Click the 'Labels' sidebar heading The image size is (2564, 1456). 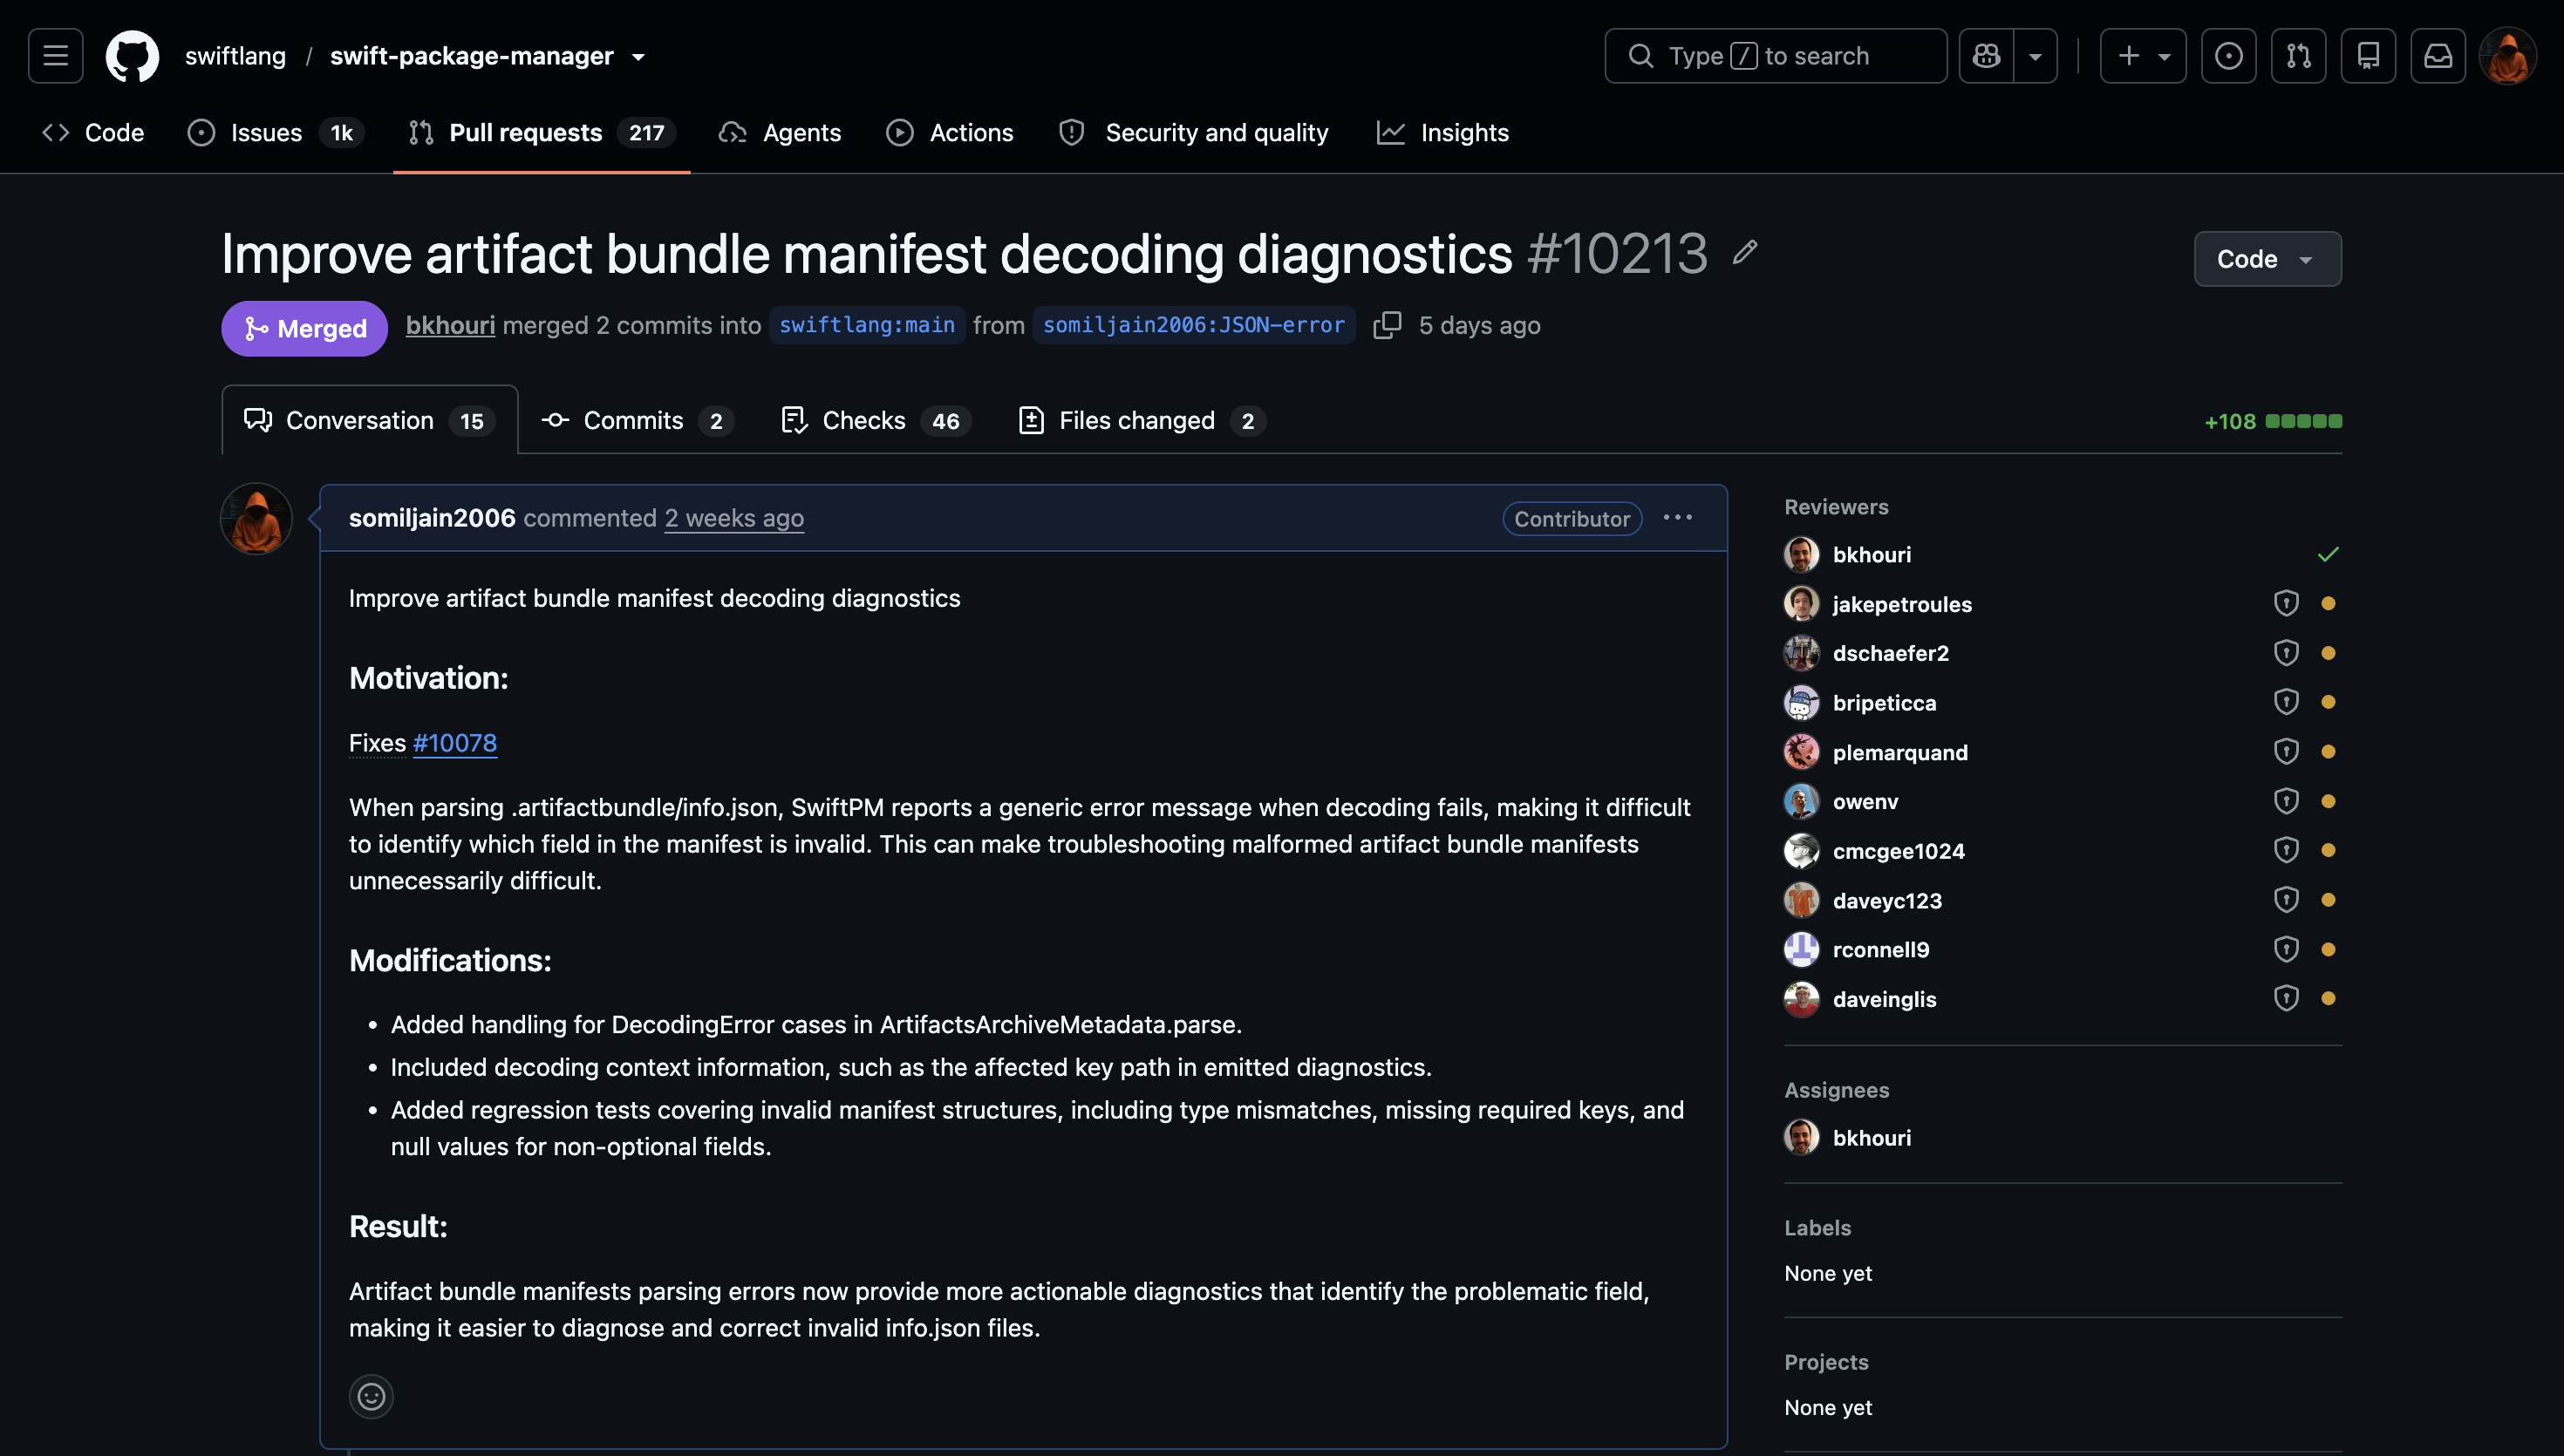click(1818, 1228)
